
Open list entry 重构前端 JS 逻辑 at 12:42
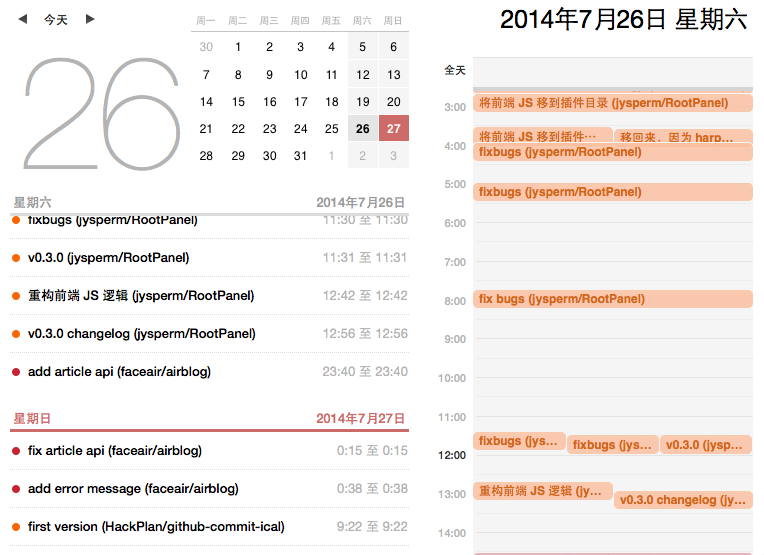point(141,296)
